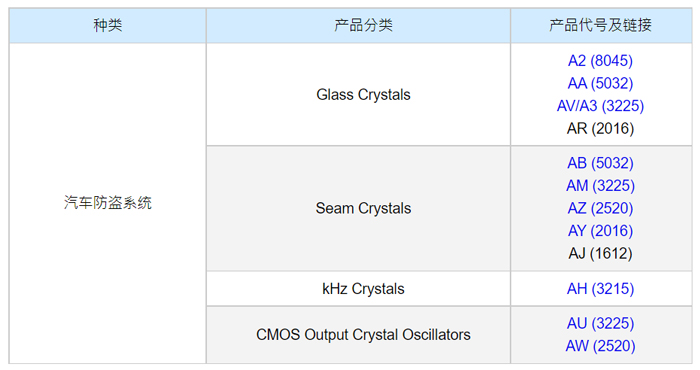Click CMOS Output Crystal Oscillators cell
700x370 pixels.
358,335
